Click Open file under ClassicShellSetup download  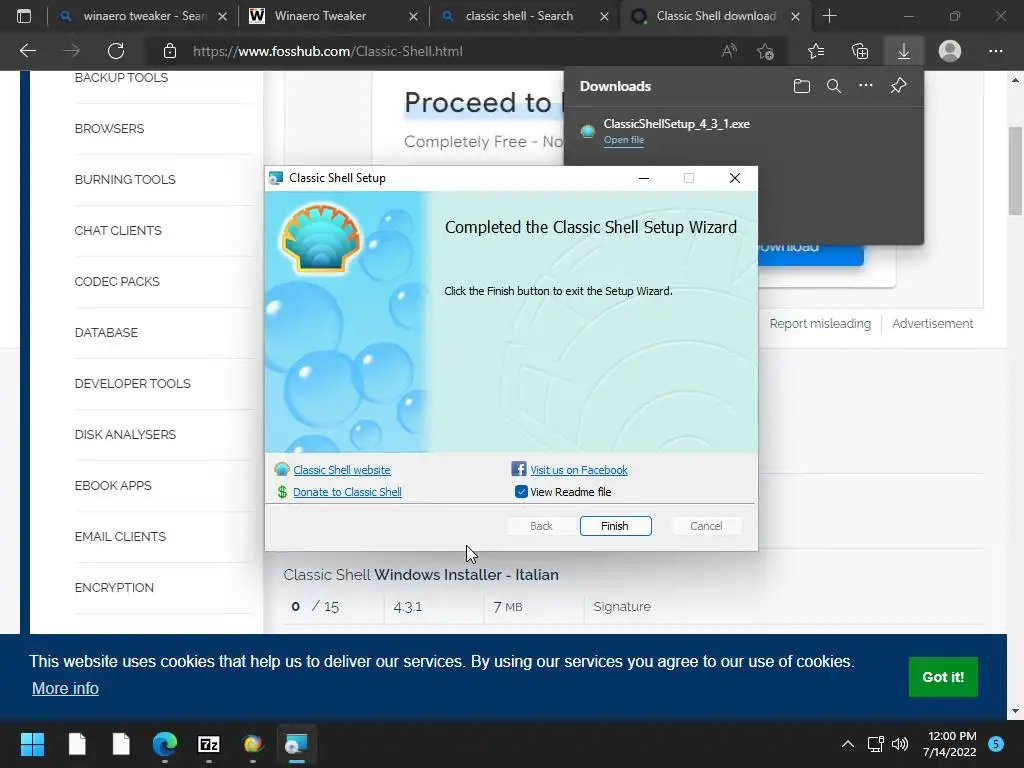tap(624, 140)
